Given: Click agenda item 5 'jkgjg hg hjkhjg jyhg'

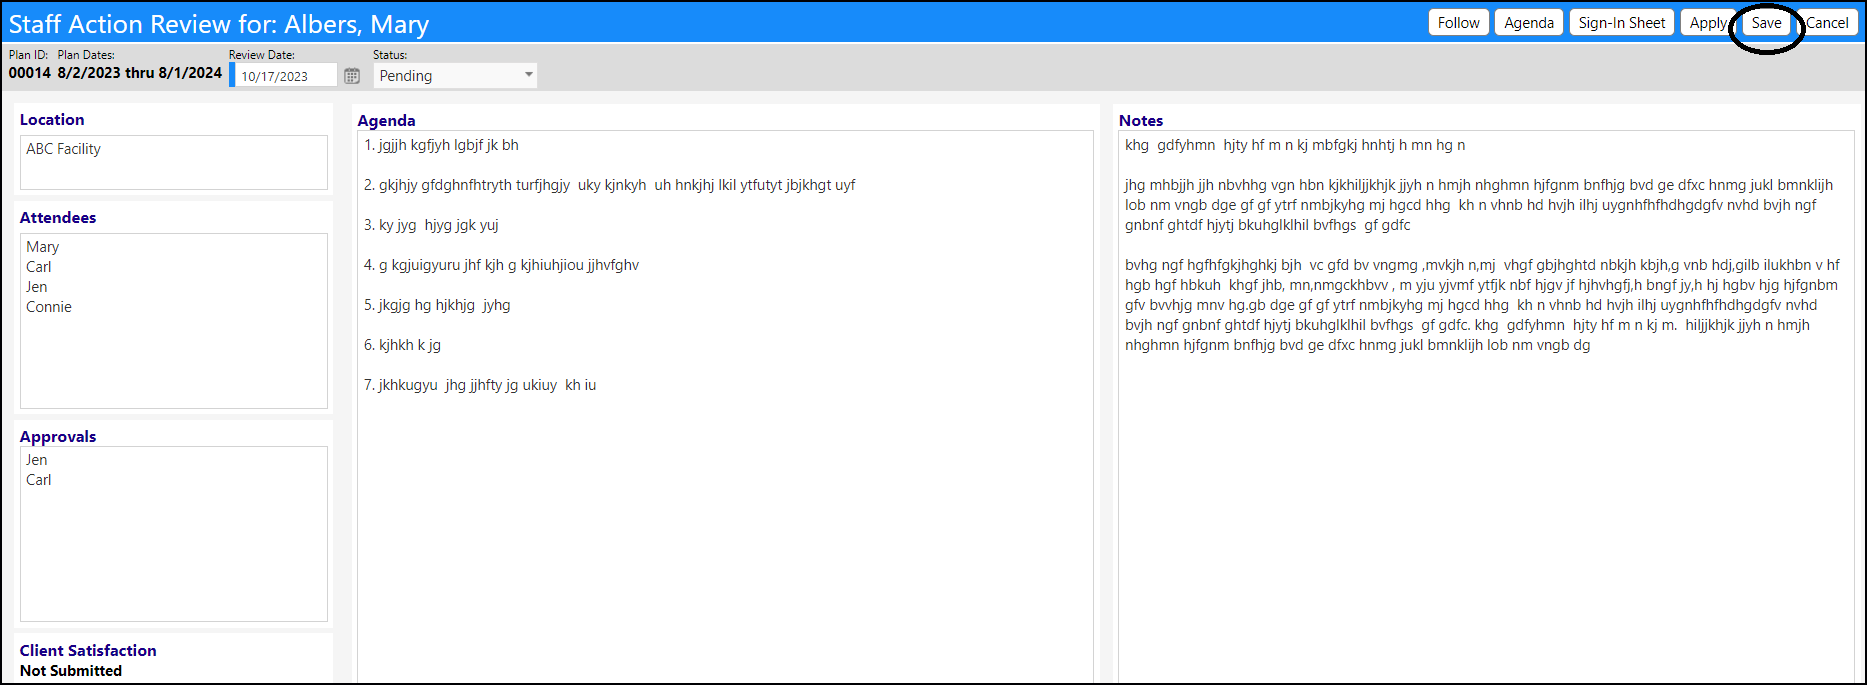Looking at the screenshot, I should (437, 305).
